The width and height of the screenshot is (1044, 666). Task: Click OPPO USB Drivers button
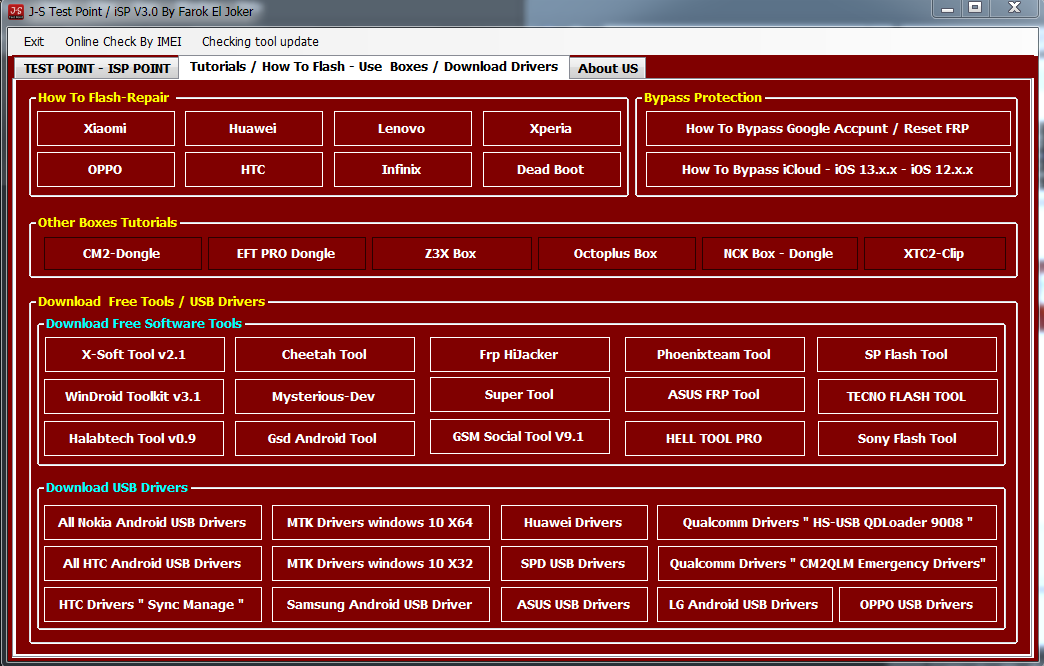coord(917,604)
